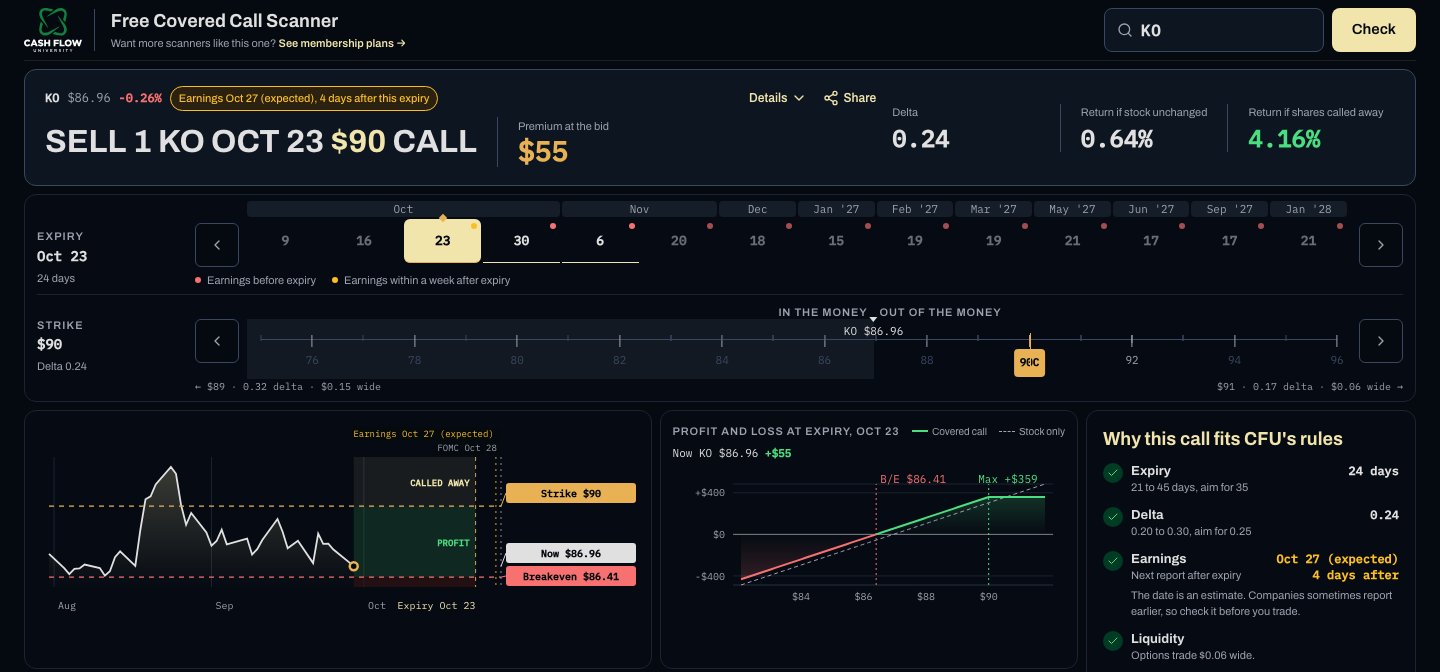This screenshot has height=672, width=1440.
Task: Select the Oct 9 expiry
Action: click(285, 241)
